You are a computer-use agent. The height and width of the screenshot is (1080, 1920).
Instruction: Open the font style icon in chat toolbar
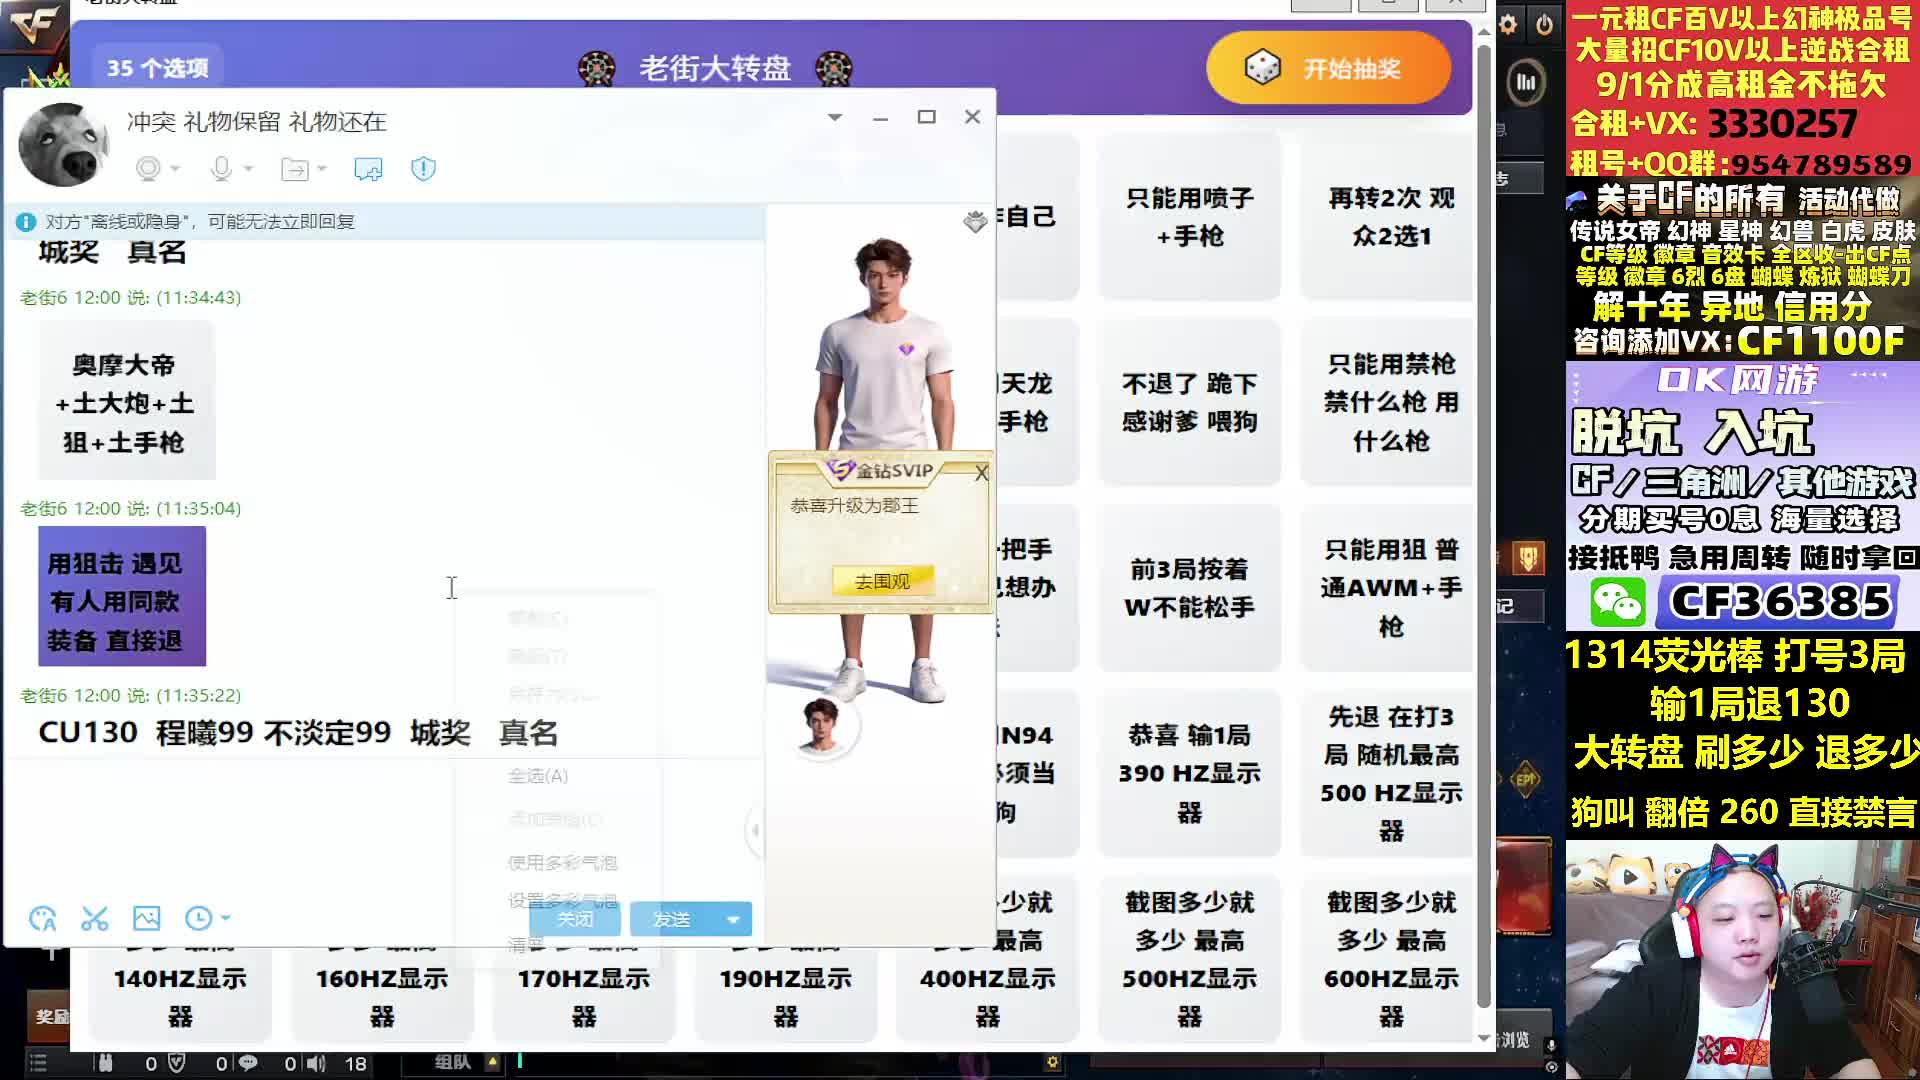coord(43,918)
